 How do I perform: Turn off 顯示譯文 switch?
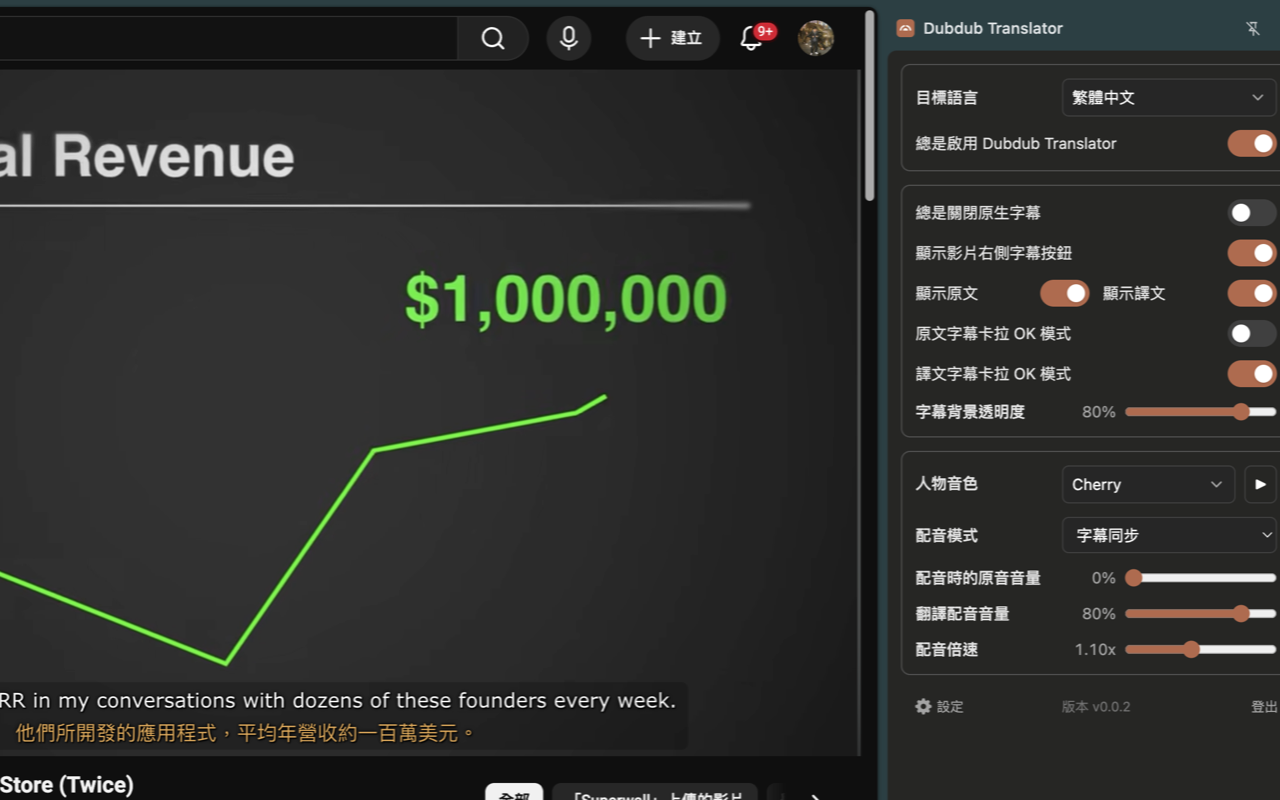click(1252, 293)
